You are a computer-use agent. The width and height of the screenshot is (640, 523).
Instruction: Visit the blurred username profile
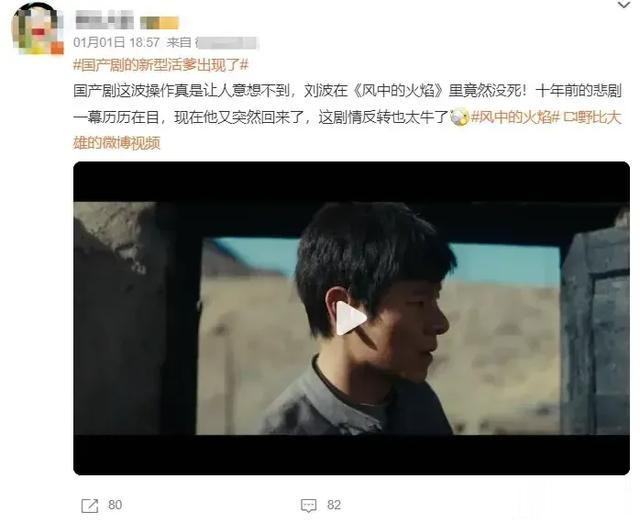pos(104,20)
